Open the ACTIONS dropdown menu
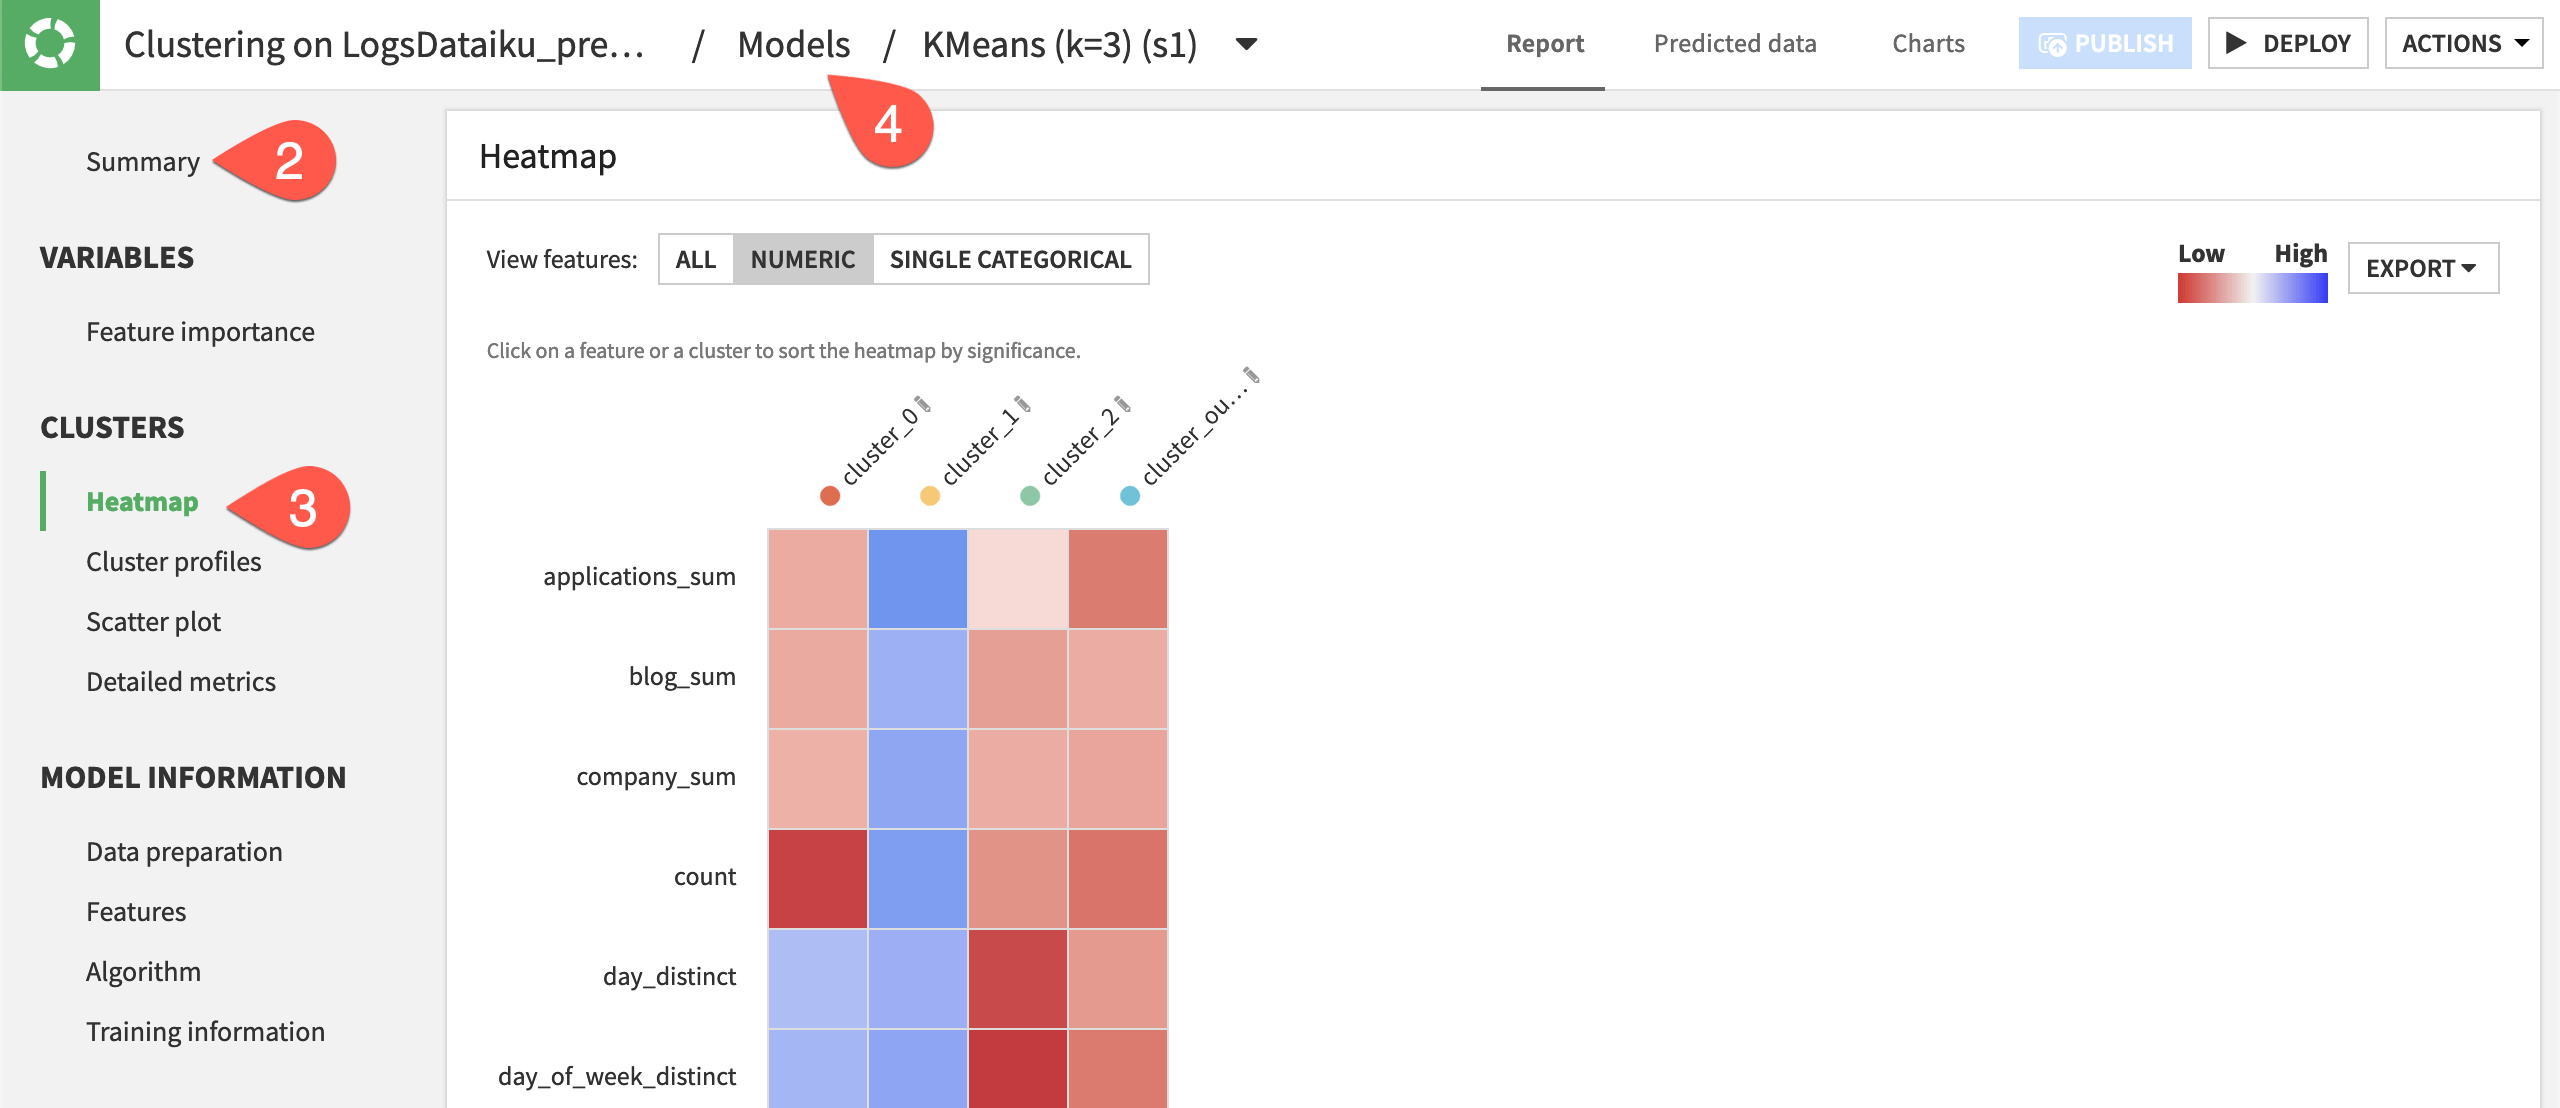 (x=2463, y=42)
